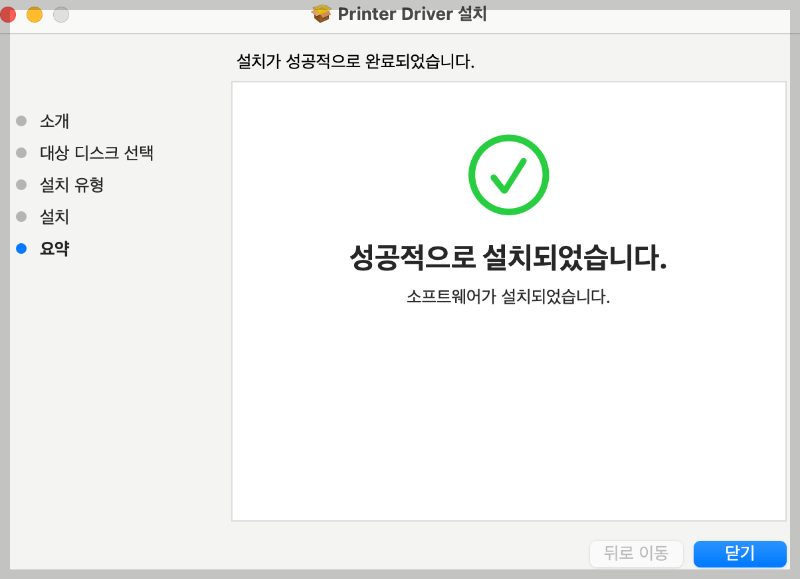The image size is (800, 579).
Task: Click the 소프트웨어가 설치되었습니다 message text
Action: (x=509, y=296)
